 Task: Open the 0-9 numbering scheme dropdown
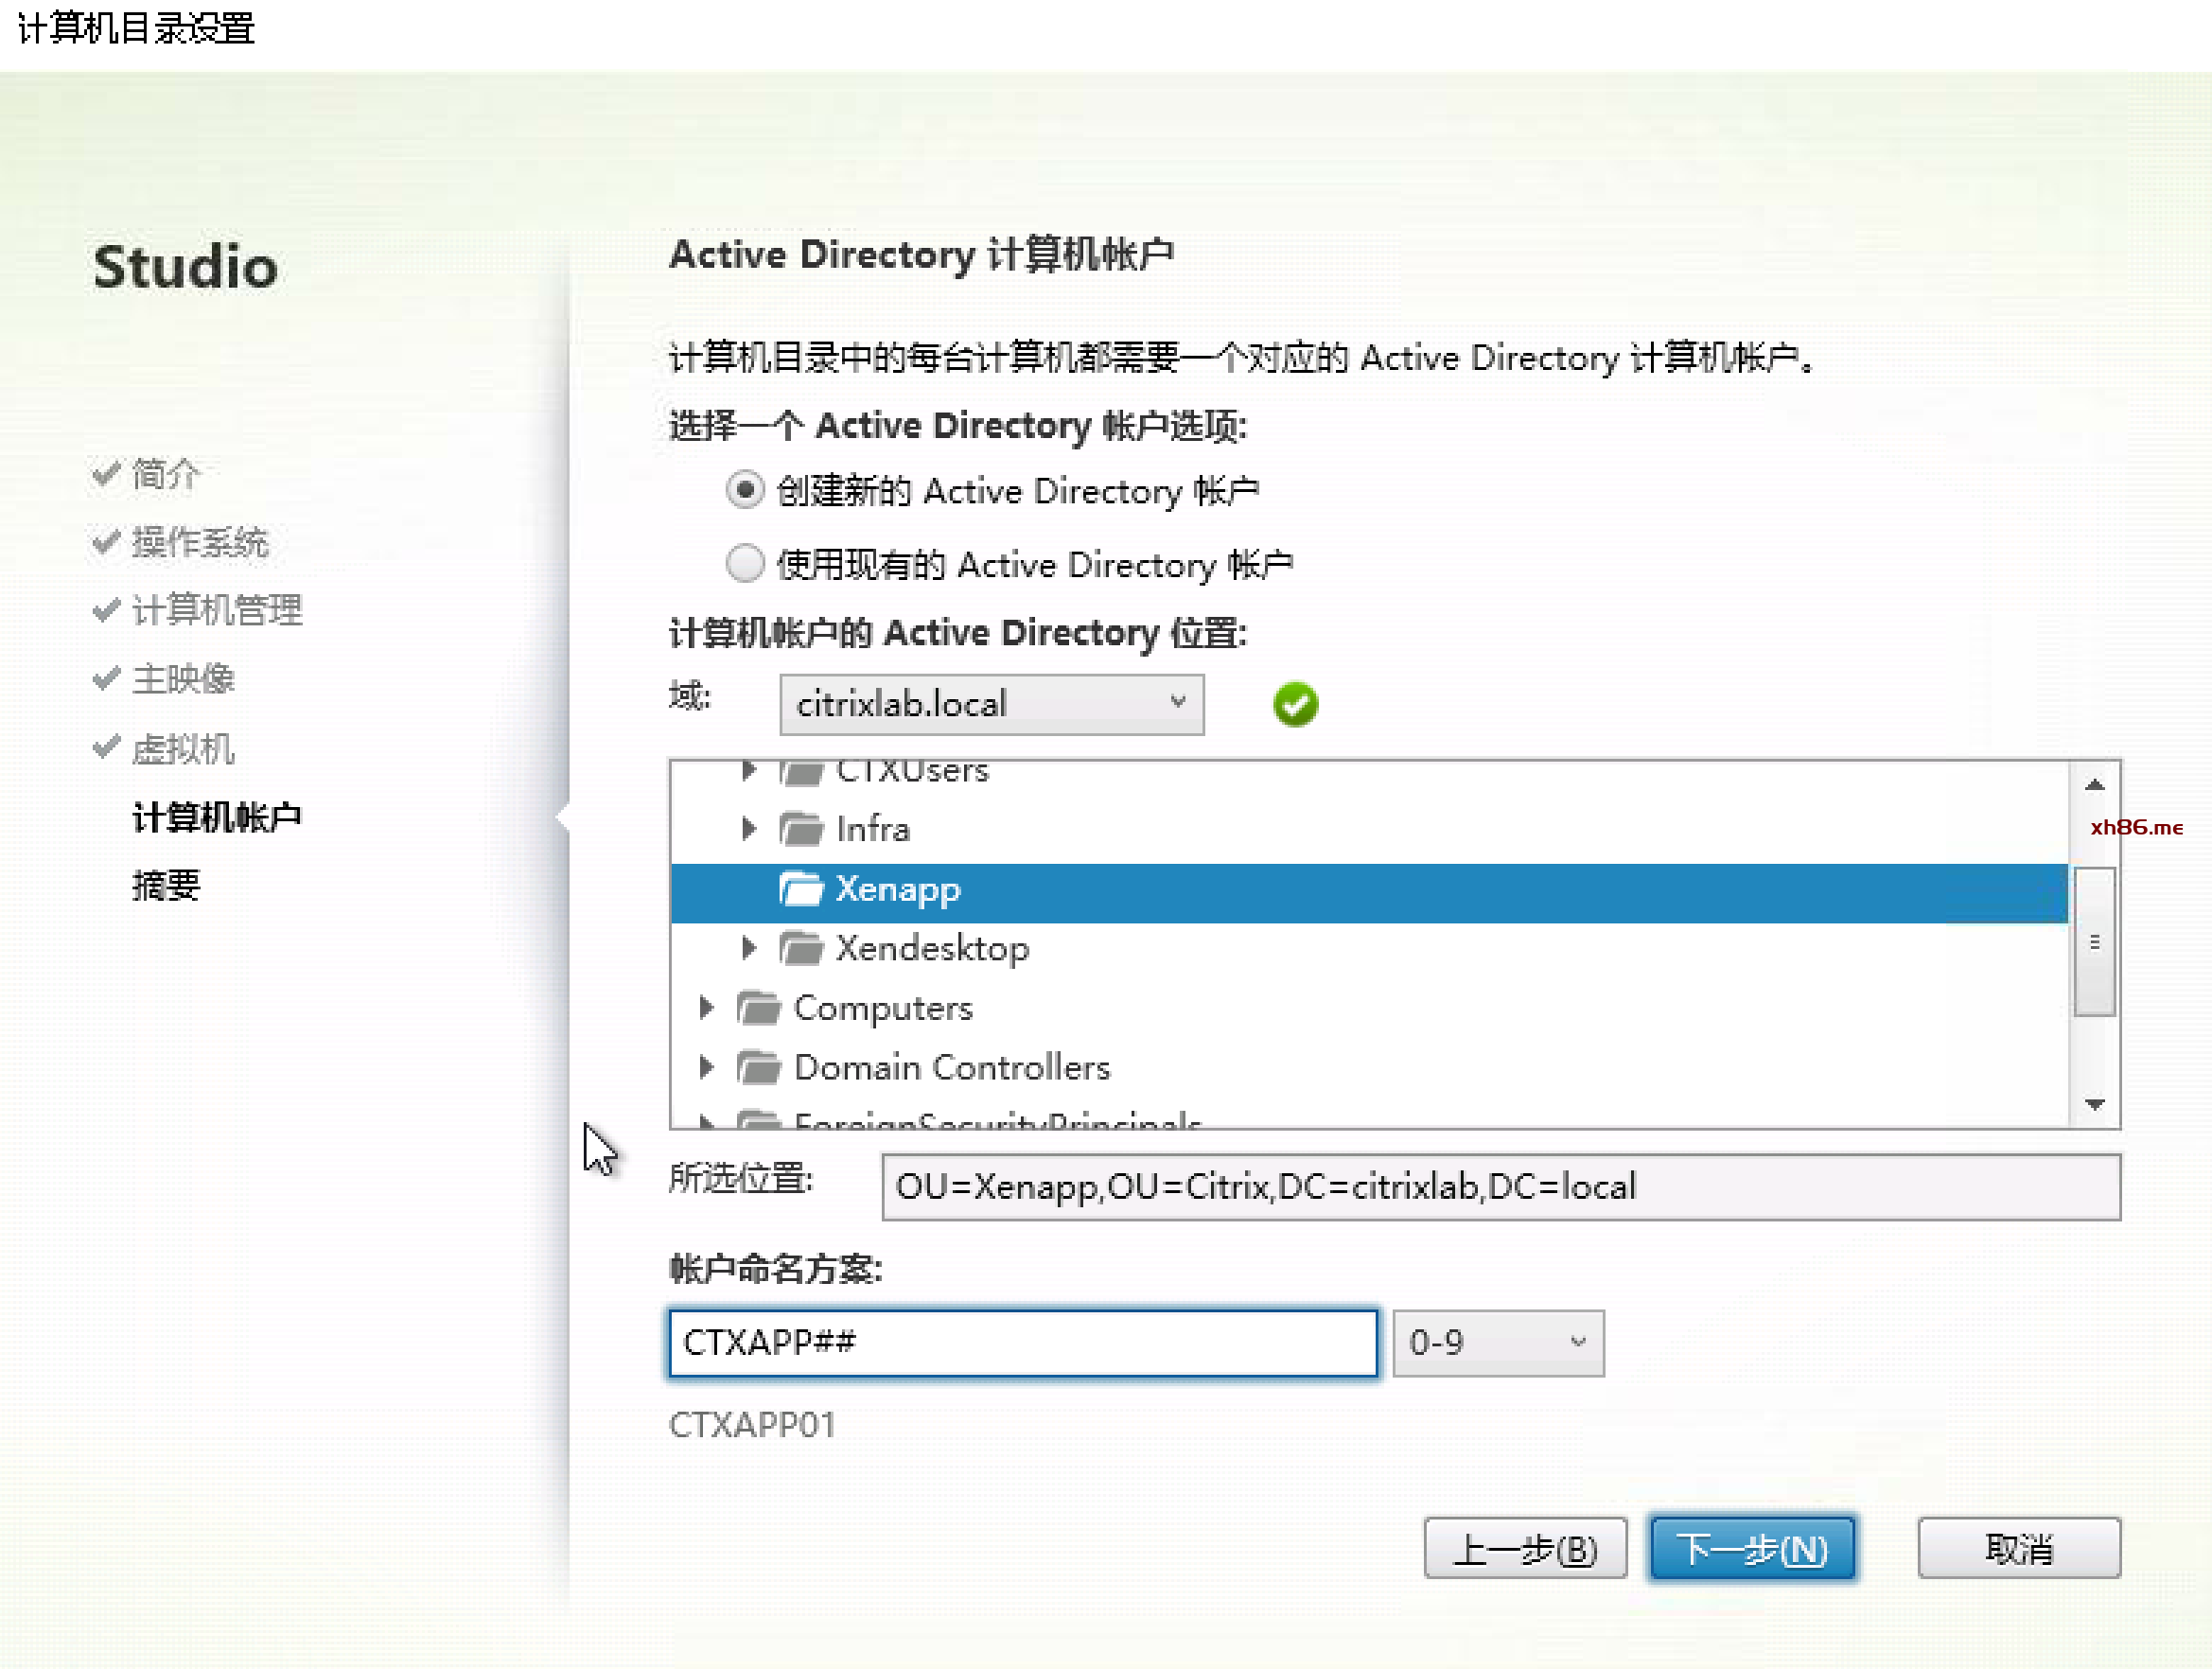(1497, 1343)
